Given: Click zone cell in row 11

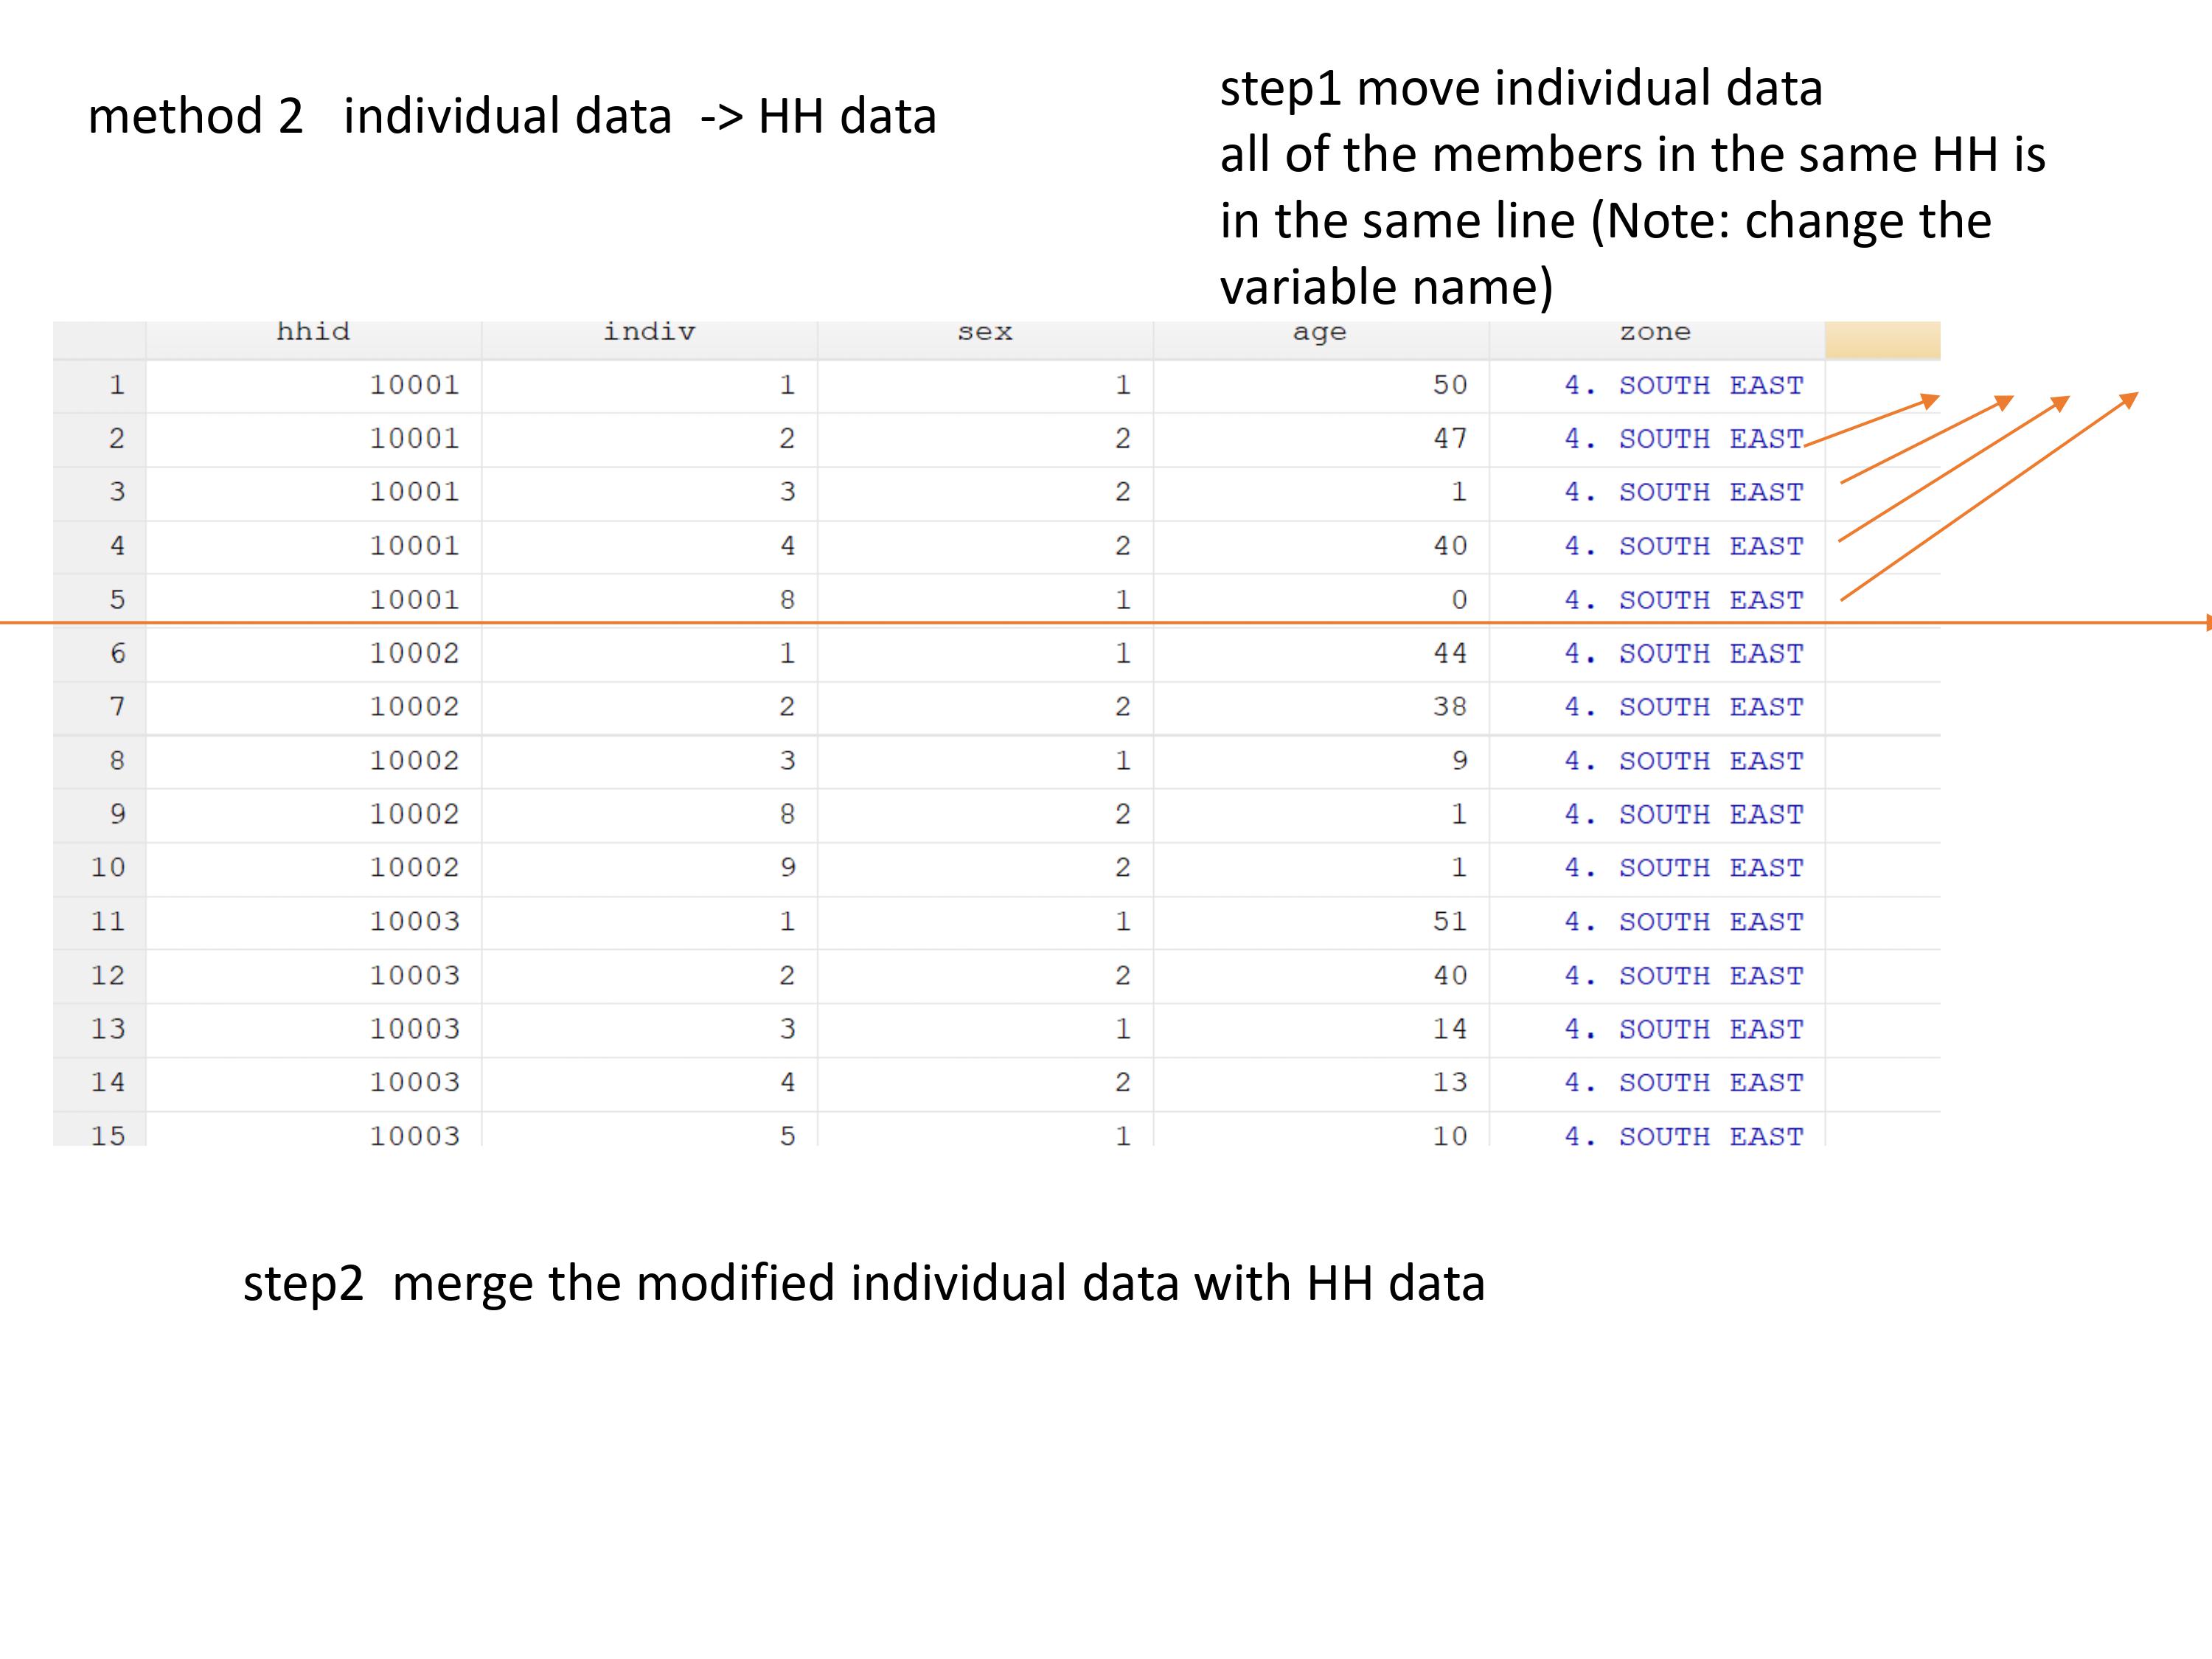Looking at the screenshot, I should (x=1683, y=921).
